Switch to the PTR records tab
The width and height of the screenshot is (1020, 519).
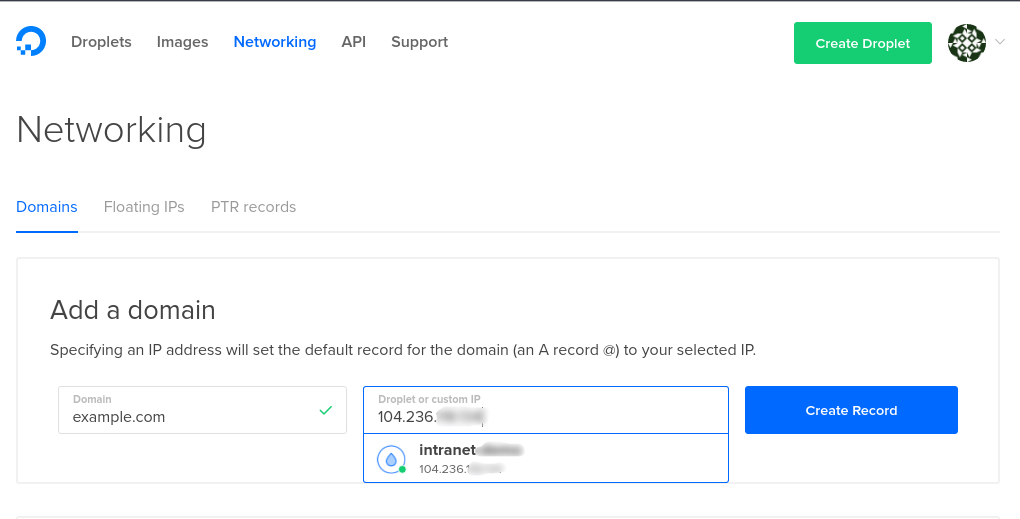253,207
